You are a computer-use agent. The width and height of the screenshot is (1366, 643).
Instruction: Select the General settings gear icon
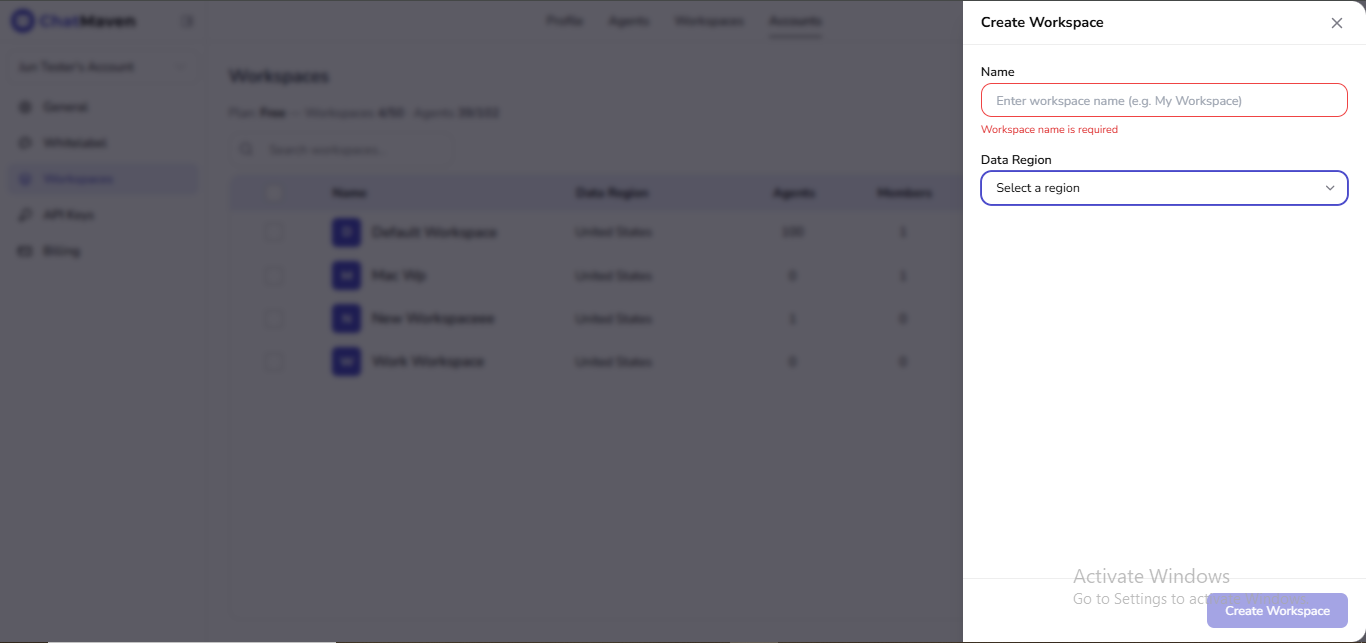[x=24, y=106]
